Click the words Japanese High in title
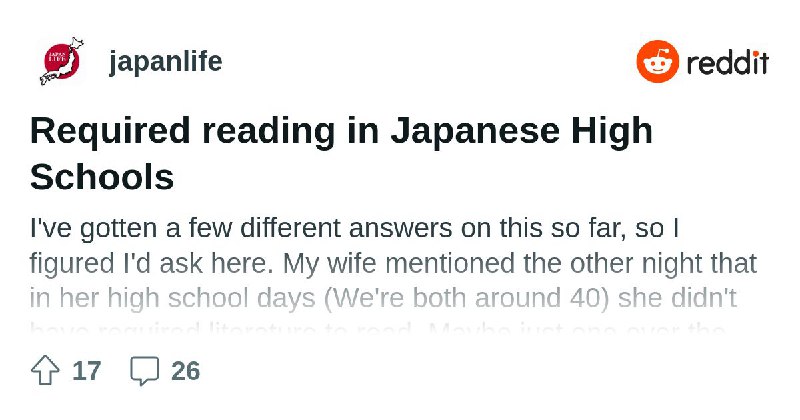Screen dimensions: 800x420 click(x=521, y=131)
